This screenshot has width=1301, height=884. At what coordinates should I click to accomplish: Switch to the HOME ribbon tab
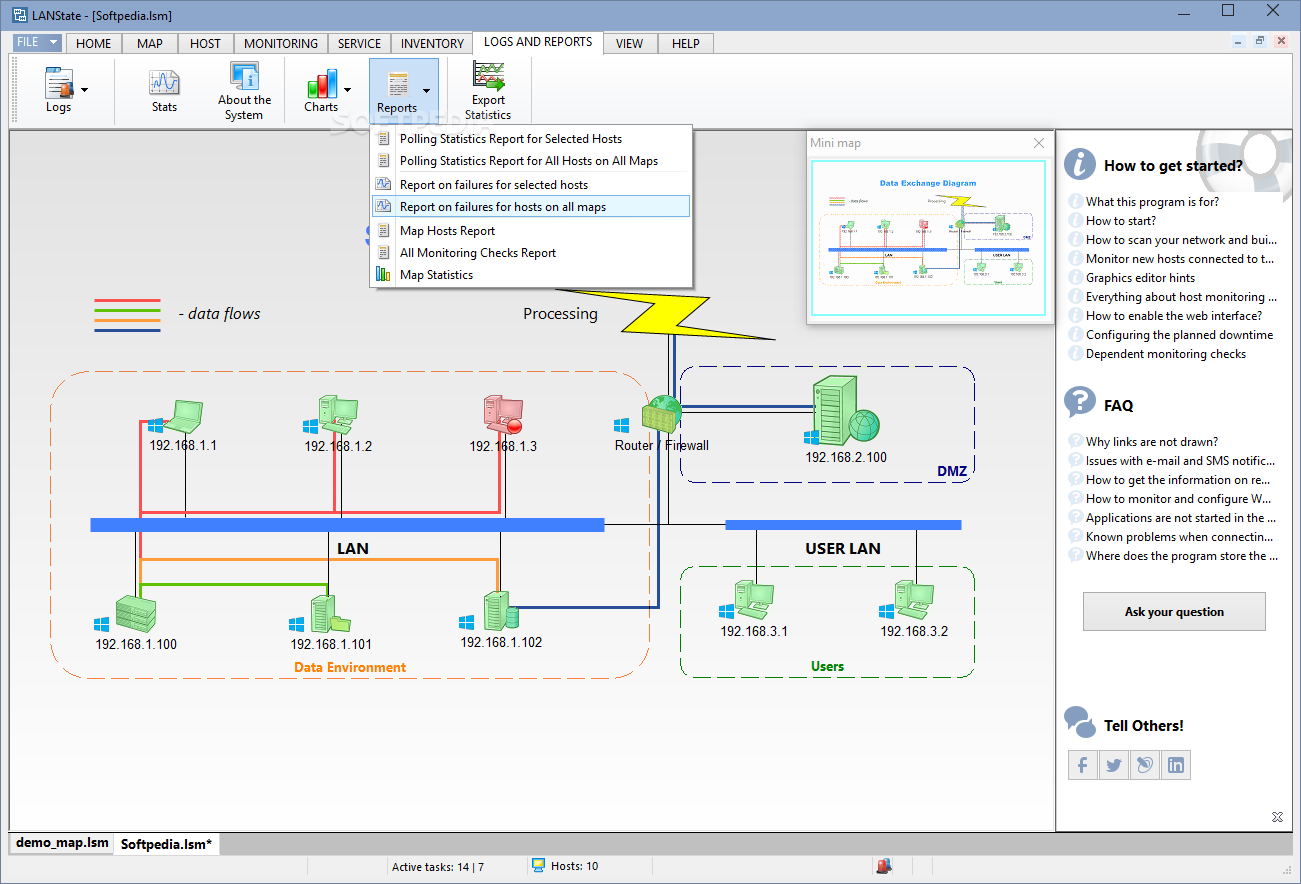click(x=94, y=43)
